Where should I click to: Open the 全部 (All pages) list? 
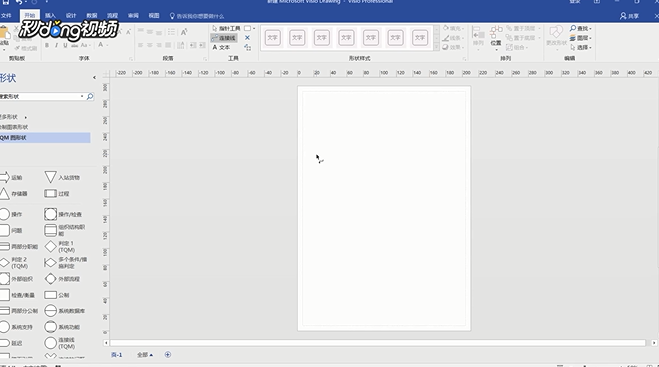[x=145, y=355]
